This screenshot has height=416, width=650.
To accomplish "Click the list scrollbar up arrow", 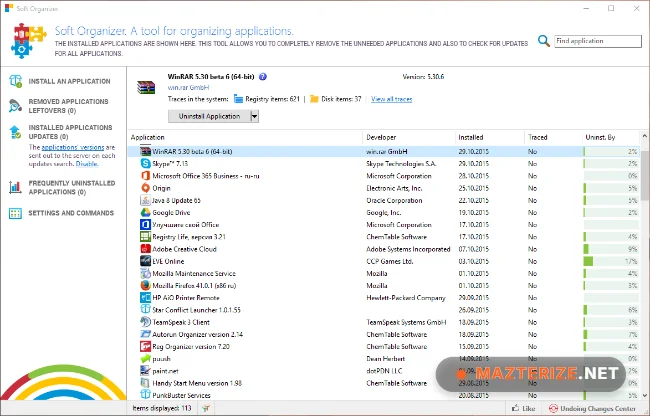I will (x=645, y=136).
